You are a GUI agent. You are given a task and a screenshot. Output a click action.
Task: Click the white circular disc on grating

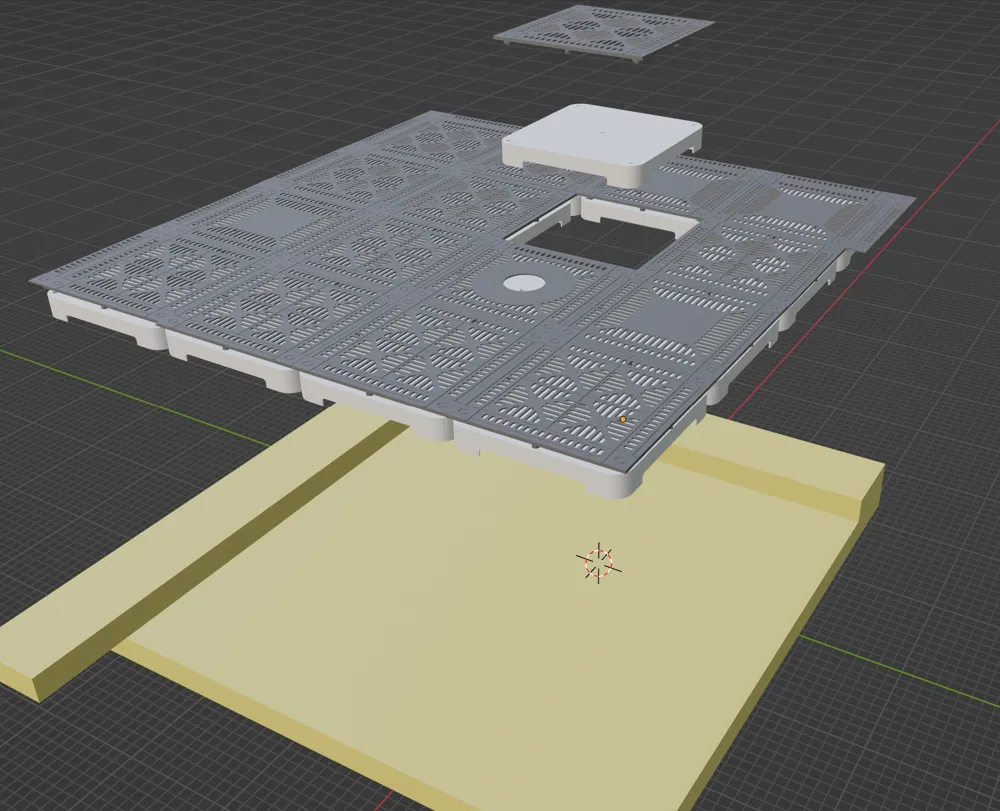coord(524,284)
